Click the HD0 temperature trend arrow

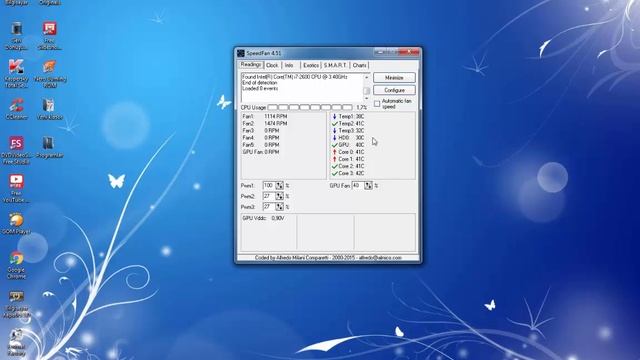pyautogui.click(x=335, y=138)
